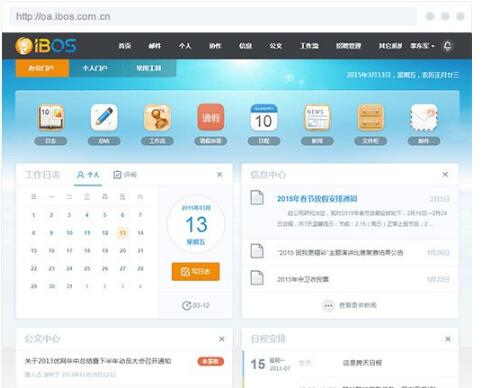Open the 2015年春节放假安排通知 news link
Screen dimensions: 484x388
(317, 199)
